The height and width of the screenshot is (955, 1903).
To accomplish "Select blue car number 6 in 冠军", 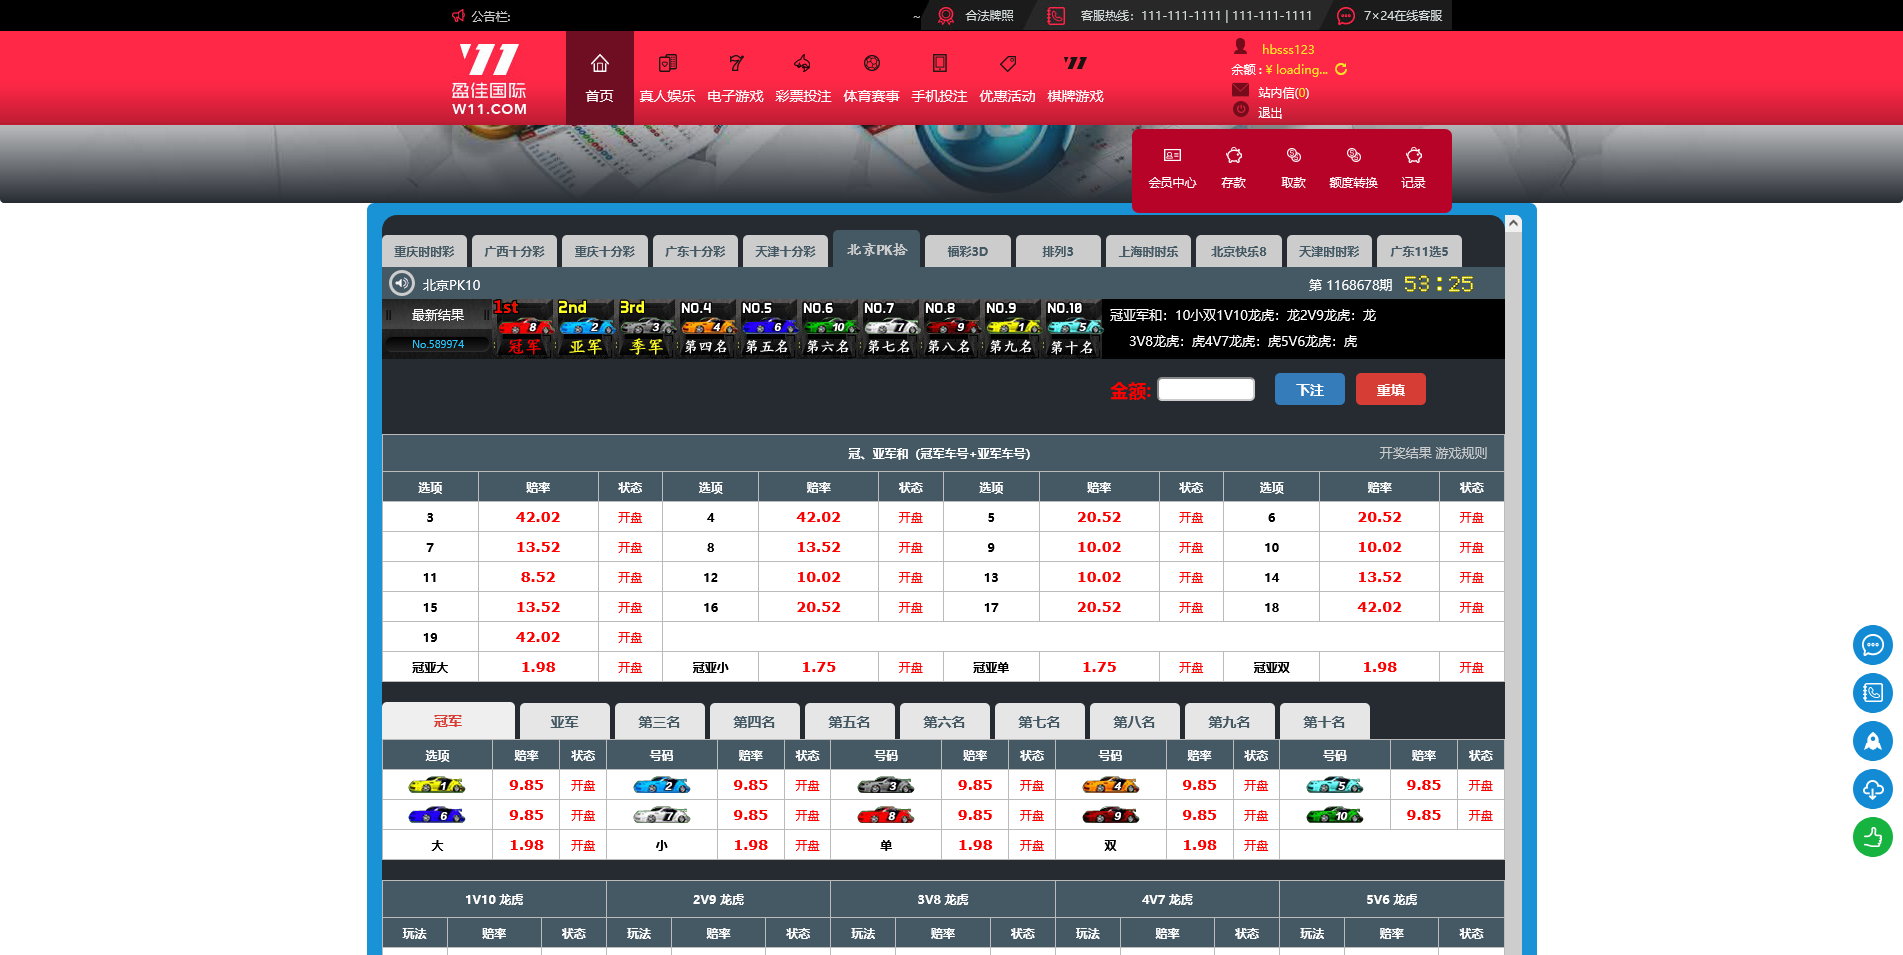I will tap(437, 815).
